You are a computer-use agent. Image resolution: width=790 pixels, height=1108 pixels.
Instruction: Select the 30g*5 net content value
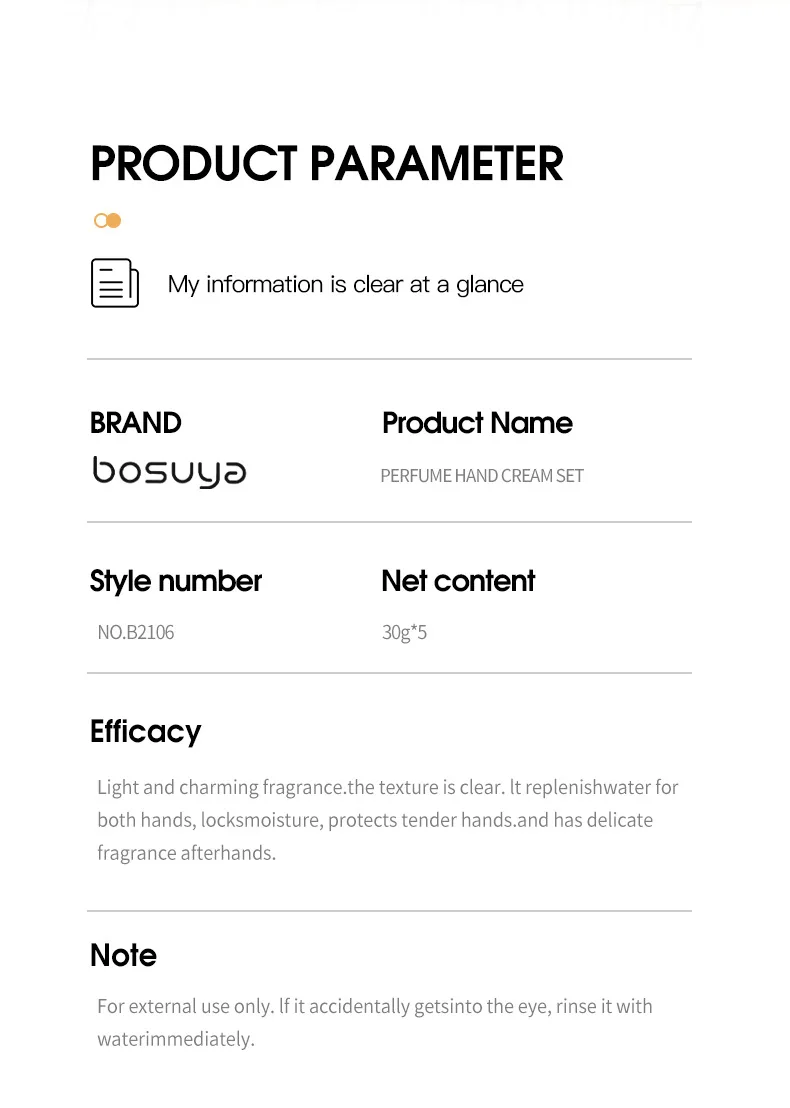[x=404, y=632]
